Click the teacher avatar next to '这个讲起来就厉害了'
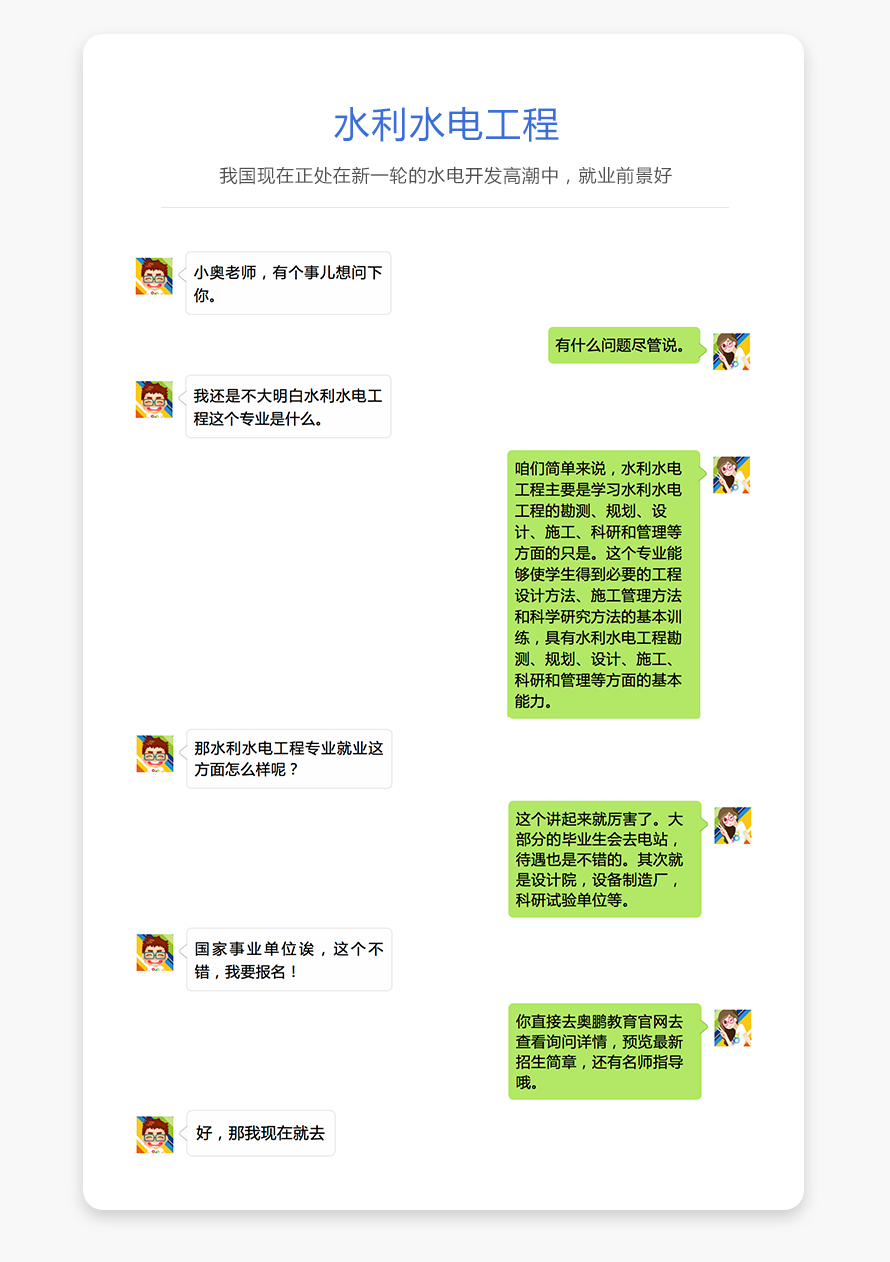 733,826
